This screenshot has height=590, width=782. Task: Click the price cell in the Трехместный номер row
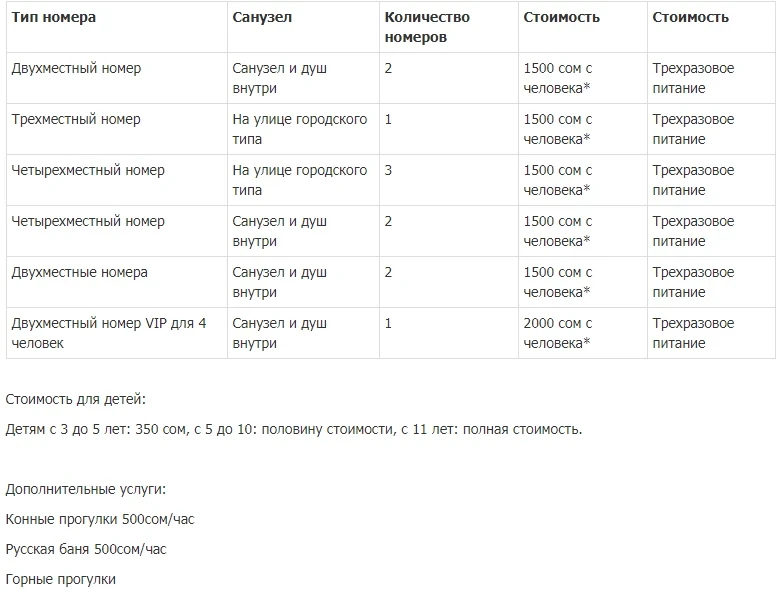pyautogui.click(x=558, y=129)
